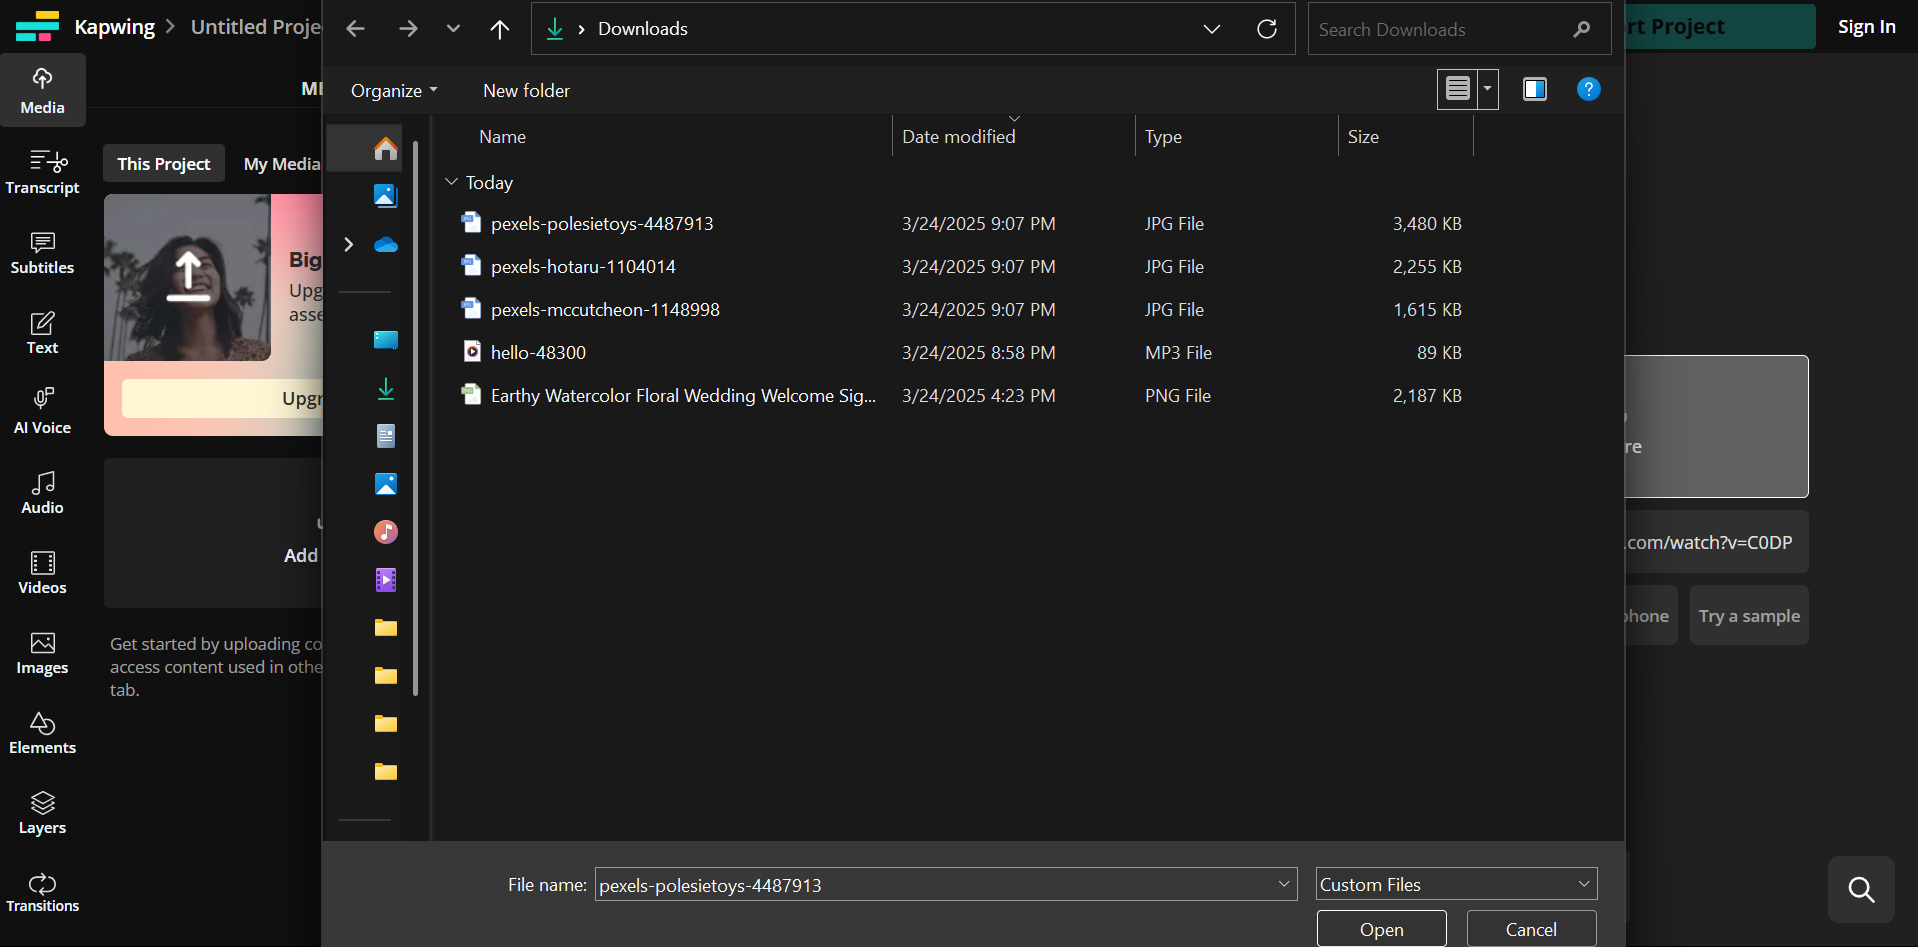Go up one folder level
This screenshot has width=1918, height=947.
[500, 29]
